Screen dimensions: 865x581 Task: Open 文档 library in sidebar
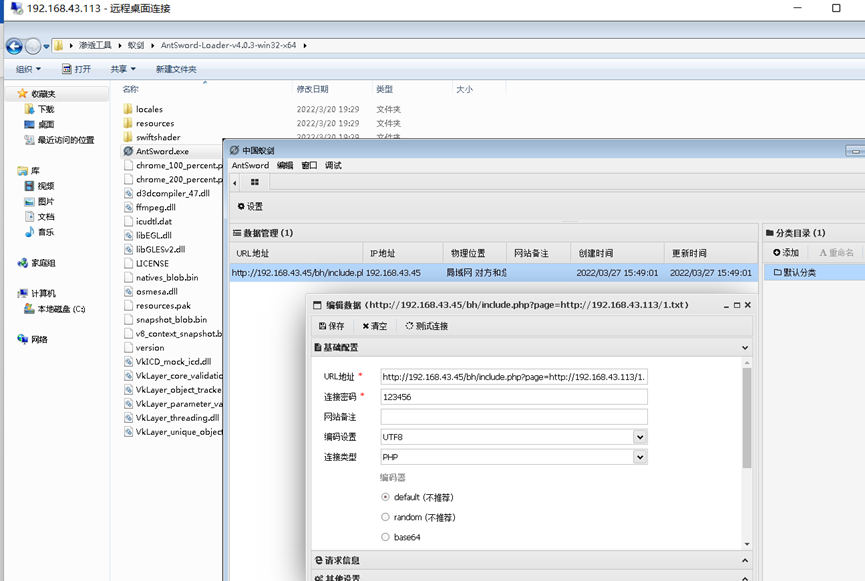(39, 216)
